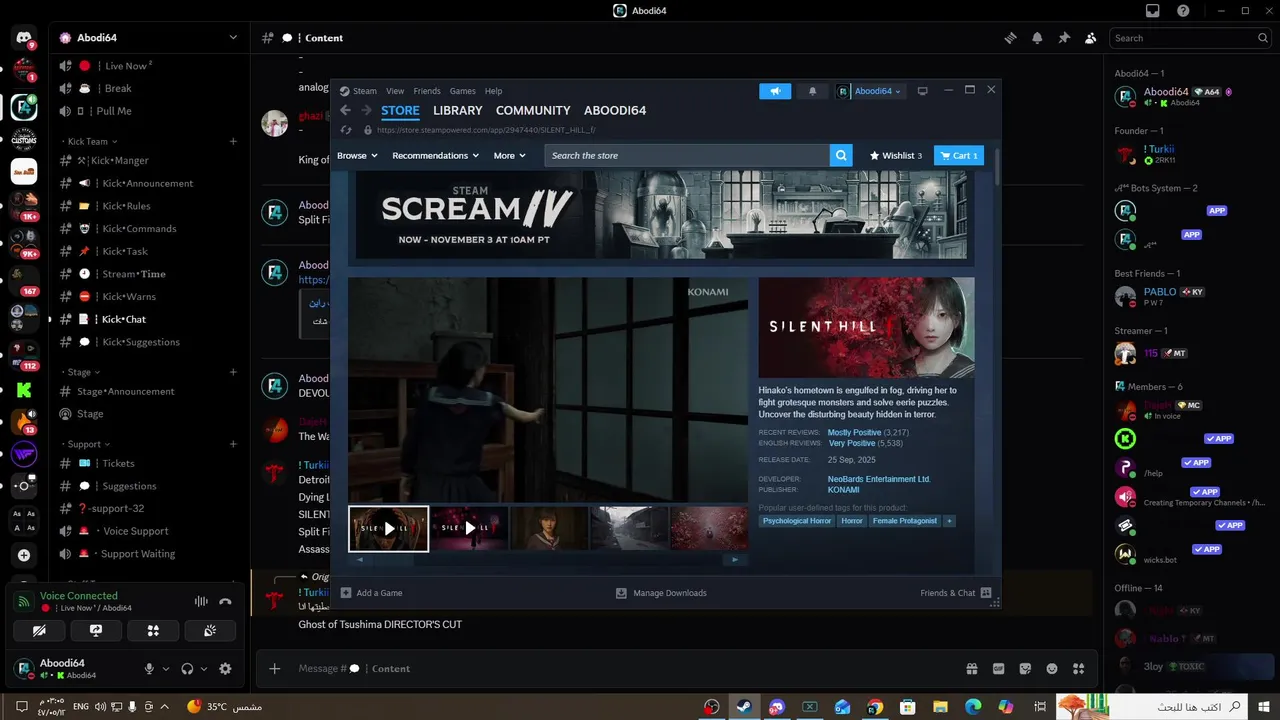This screenshot has width=1280, height=720.
Task: Open Discord inbox icon in title bar
Action: click(x=1153, y=11)
